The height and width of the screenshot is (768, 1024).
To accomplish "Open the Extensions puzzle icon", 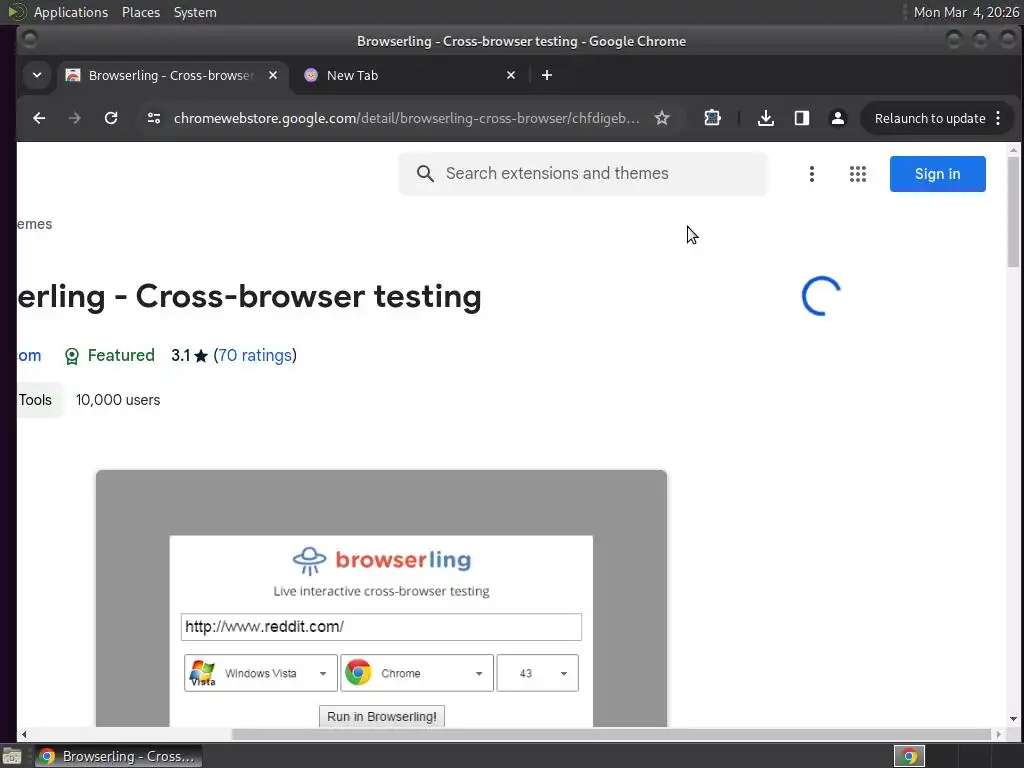I will tap(712, 118).
